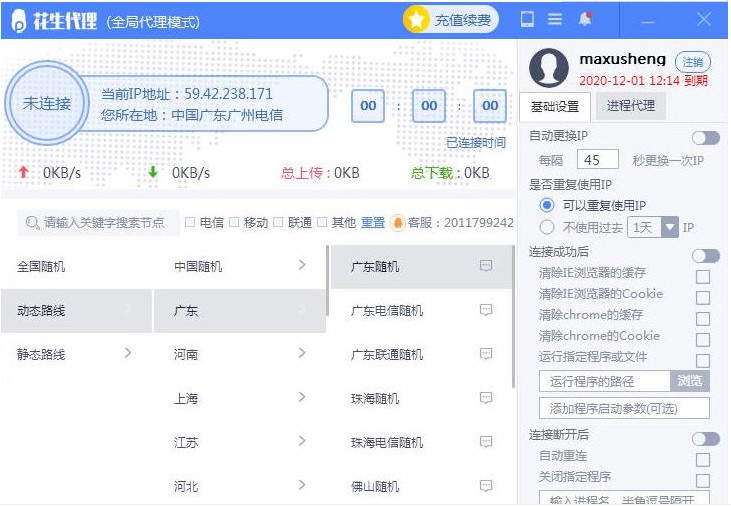731x506 pixels.
Task: Click the message icon beside 广东电信随机
Action: tap(486, 310)
